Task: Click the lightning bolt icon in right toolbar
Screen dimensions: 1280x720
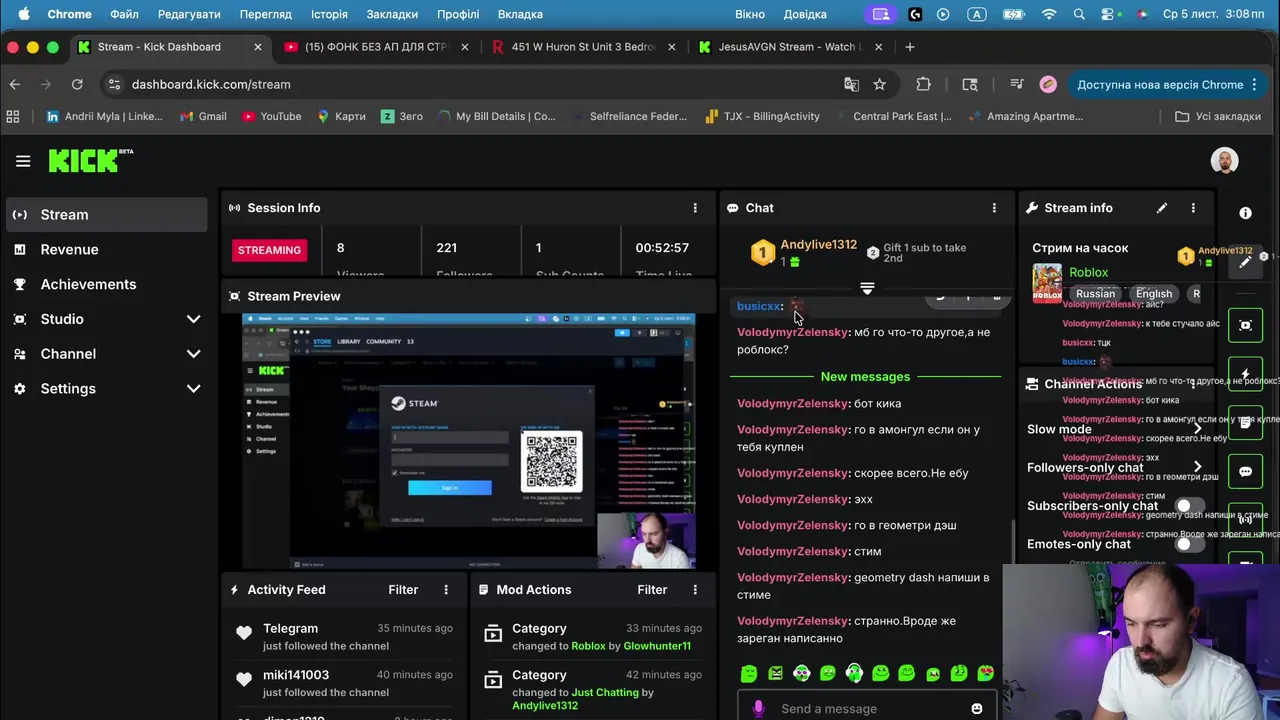Action: (1245, 374)
